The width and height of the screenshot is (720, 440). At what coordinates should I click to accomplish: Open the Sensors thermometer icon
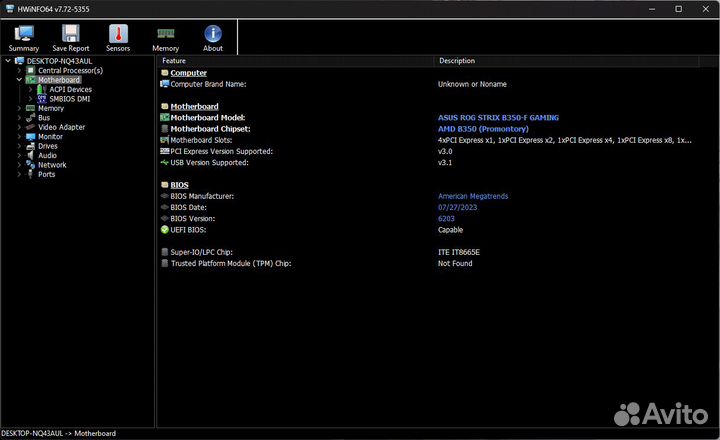pos(118,37)
